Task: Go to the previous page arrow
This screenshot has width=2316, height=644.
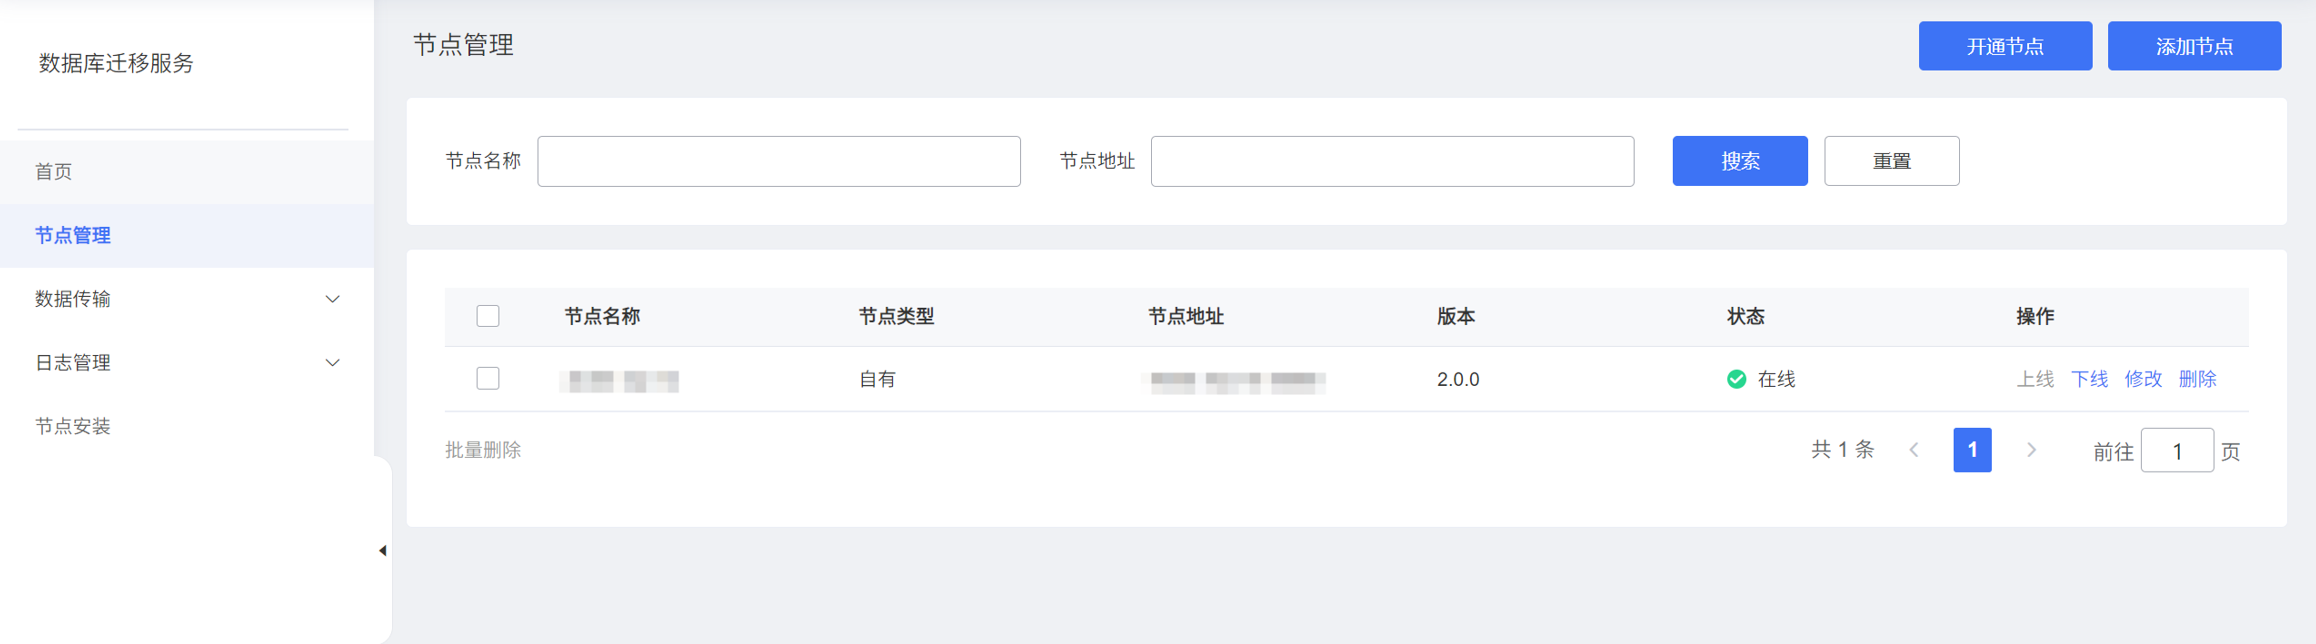Action: click(1914, 450)
